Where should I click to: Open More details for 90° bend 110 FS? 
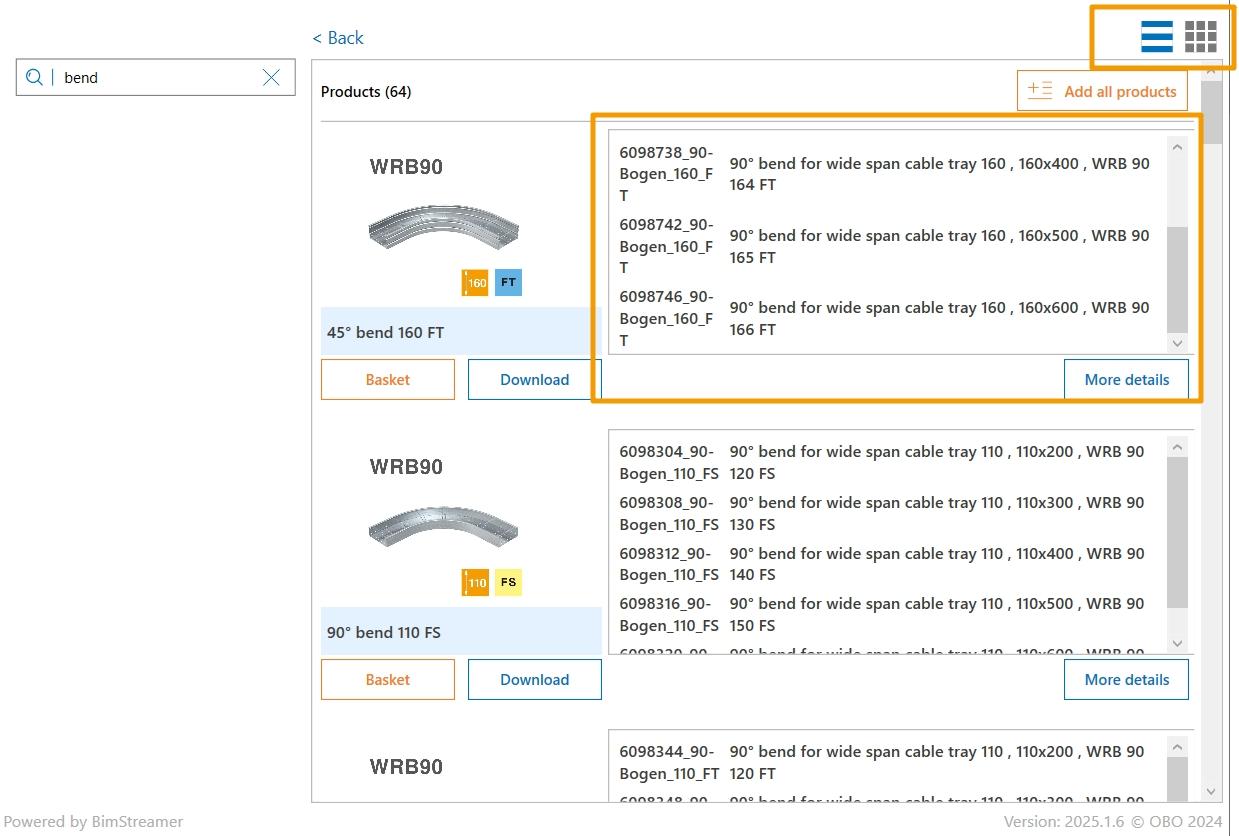1126,680
